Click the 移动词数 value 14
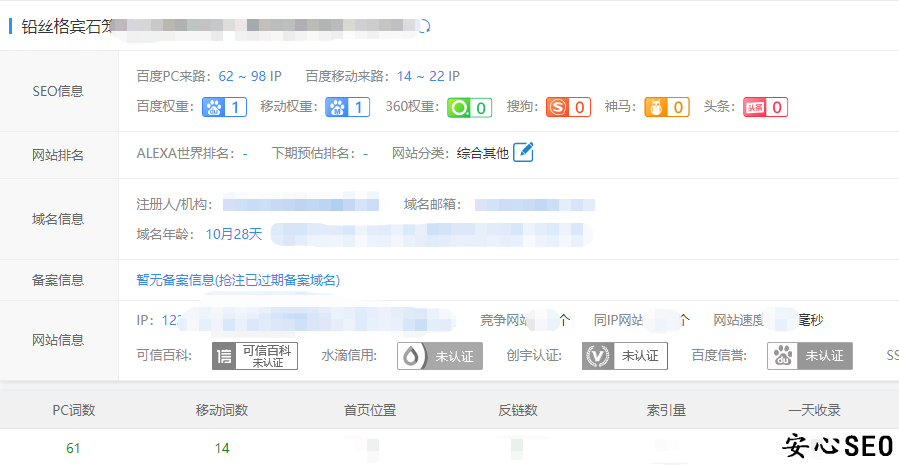The width and height of the screenshot is (899, 466). pos(222,448)
